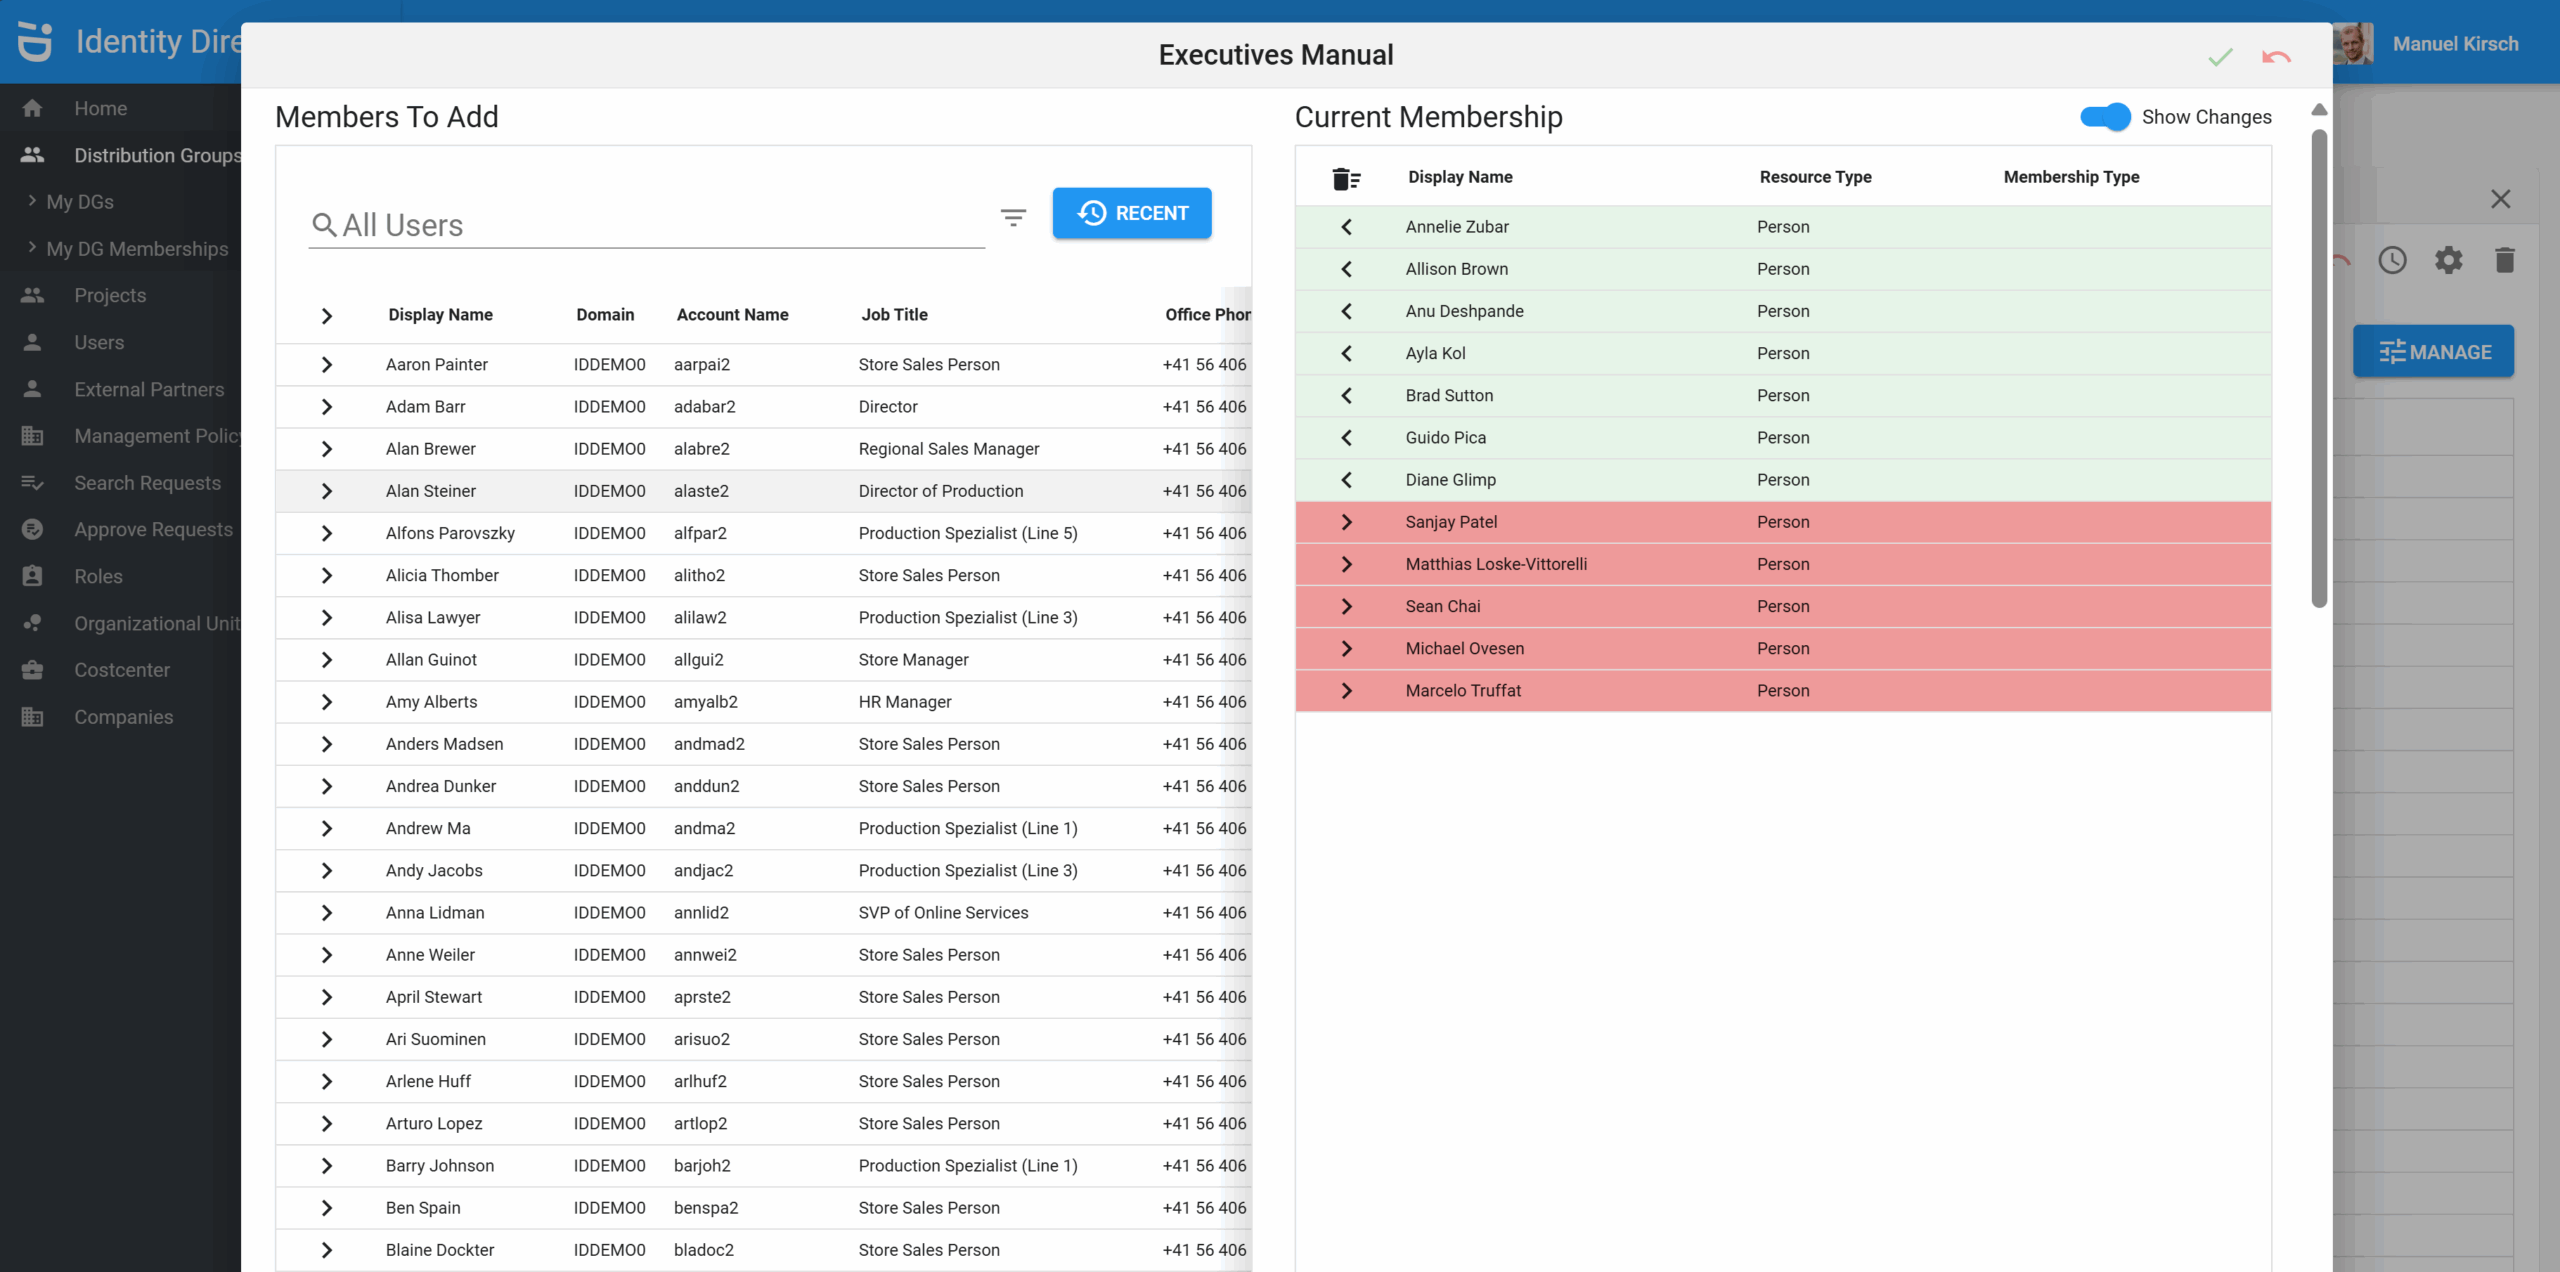Viewport: 2560px width, 1272px height.
Task: Open the filter icon beside All Users search
Action: click(x=1013, y=217)
